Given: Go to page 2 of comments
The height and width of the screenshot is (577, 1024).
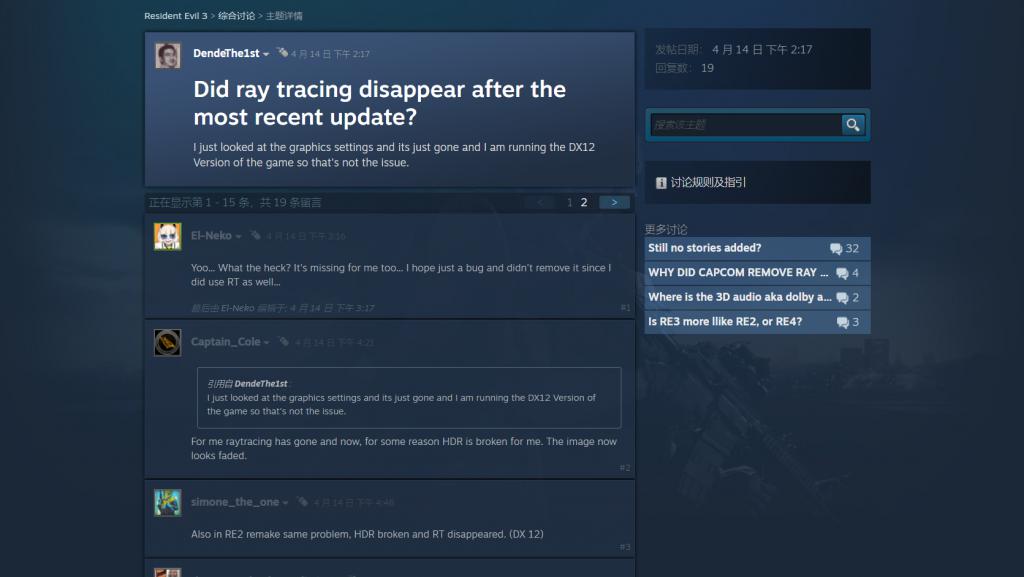Looking at the screenshot, I should [x=584, y=202].
